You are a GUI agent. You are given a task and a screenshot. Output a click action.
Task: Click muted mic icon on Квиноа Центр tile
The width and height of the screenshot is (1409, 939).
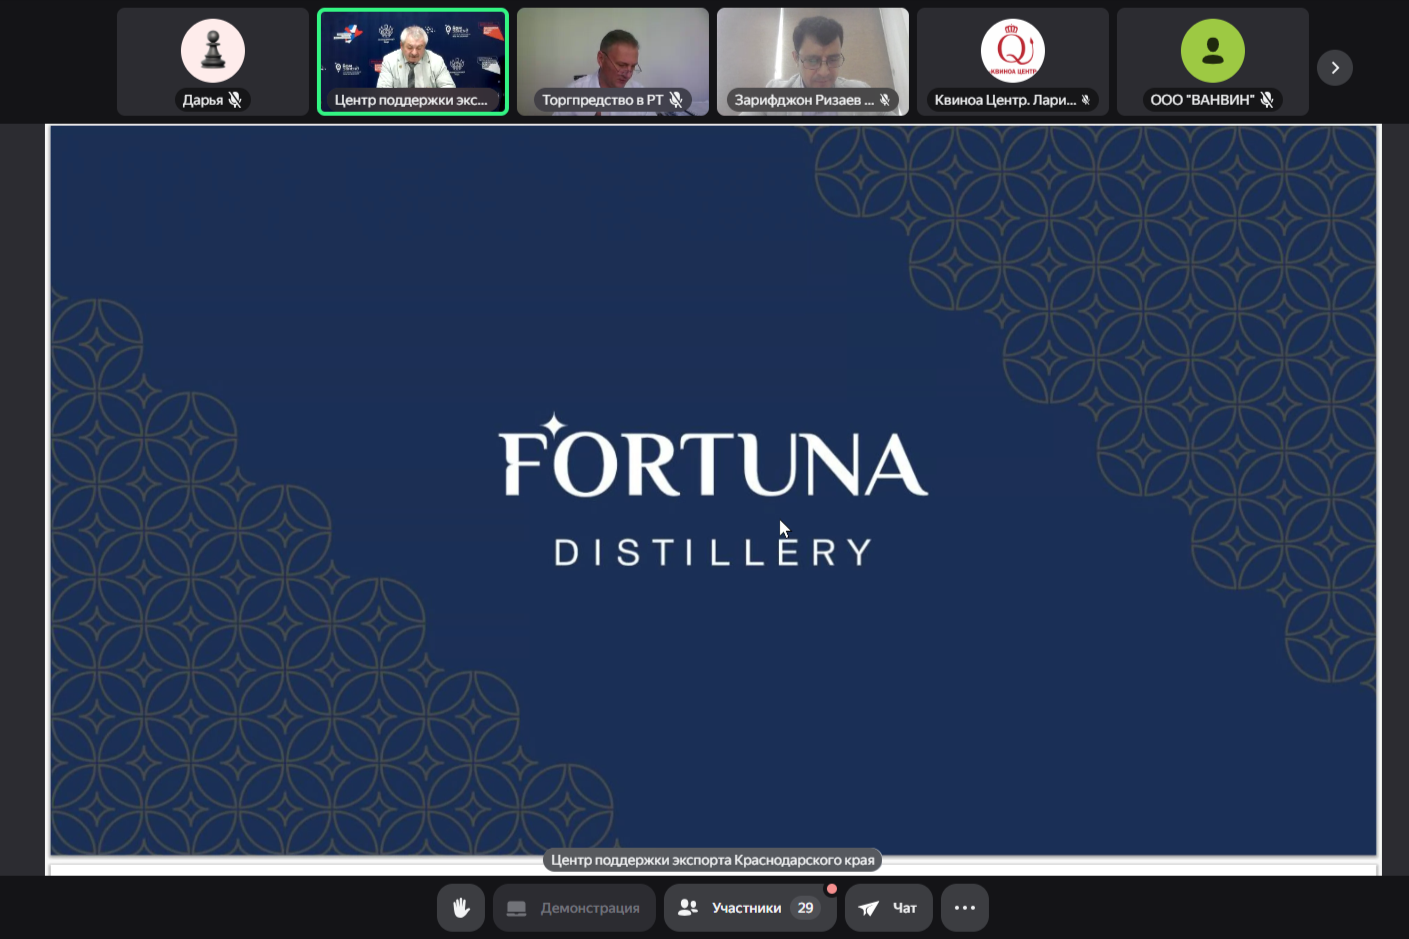click(1086, 100)
